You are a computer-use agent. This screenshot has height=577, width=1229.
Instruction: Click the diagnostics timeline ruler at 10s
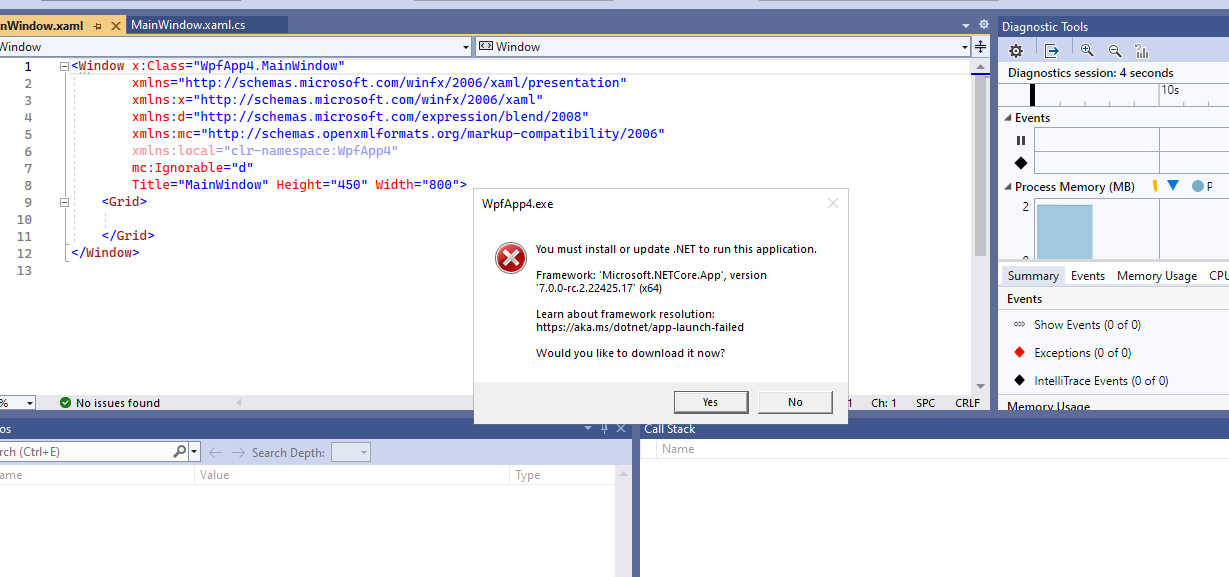(x=1170, y=90)
